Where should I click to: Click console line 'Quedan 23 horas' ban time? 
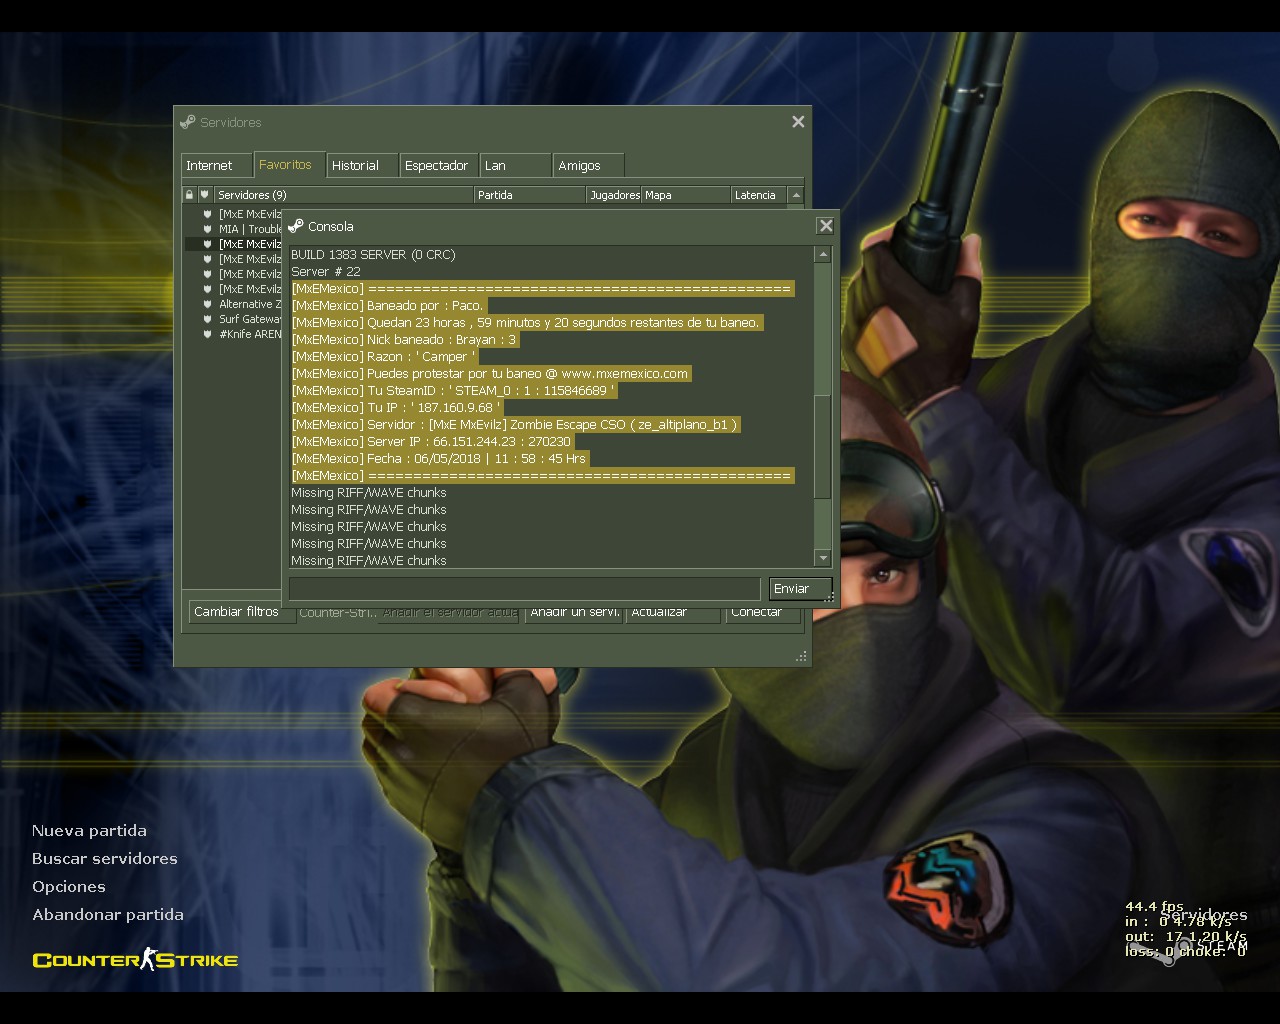click(x=527, y=323)
